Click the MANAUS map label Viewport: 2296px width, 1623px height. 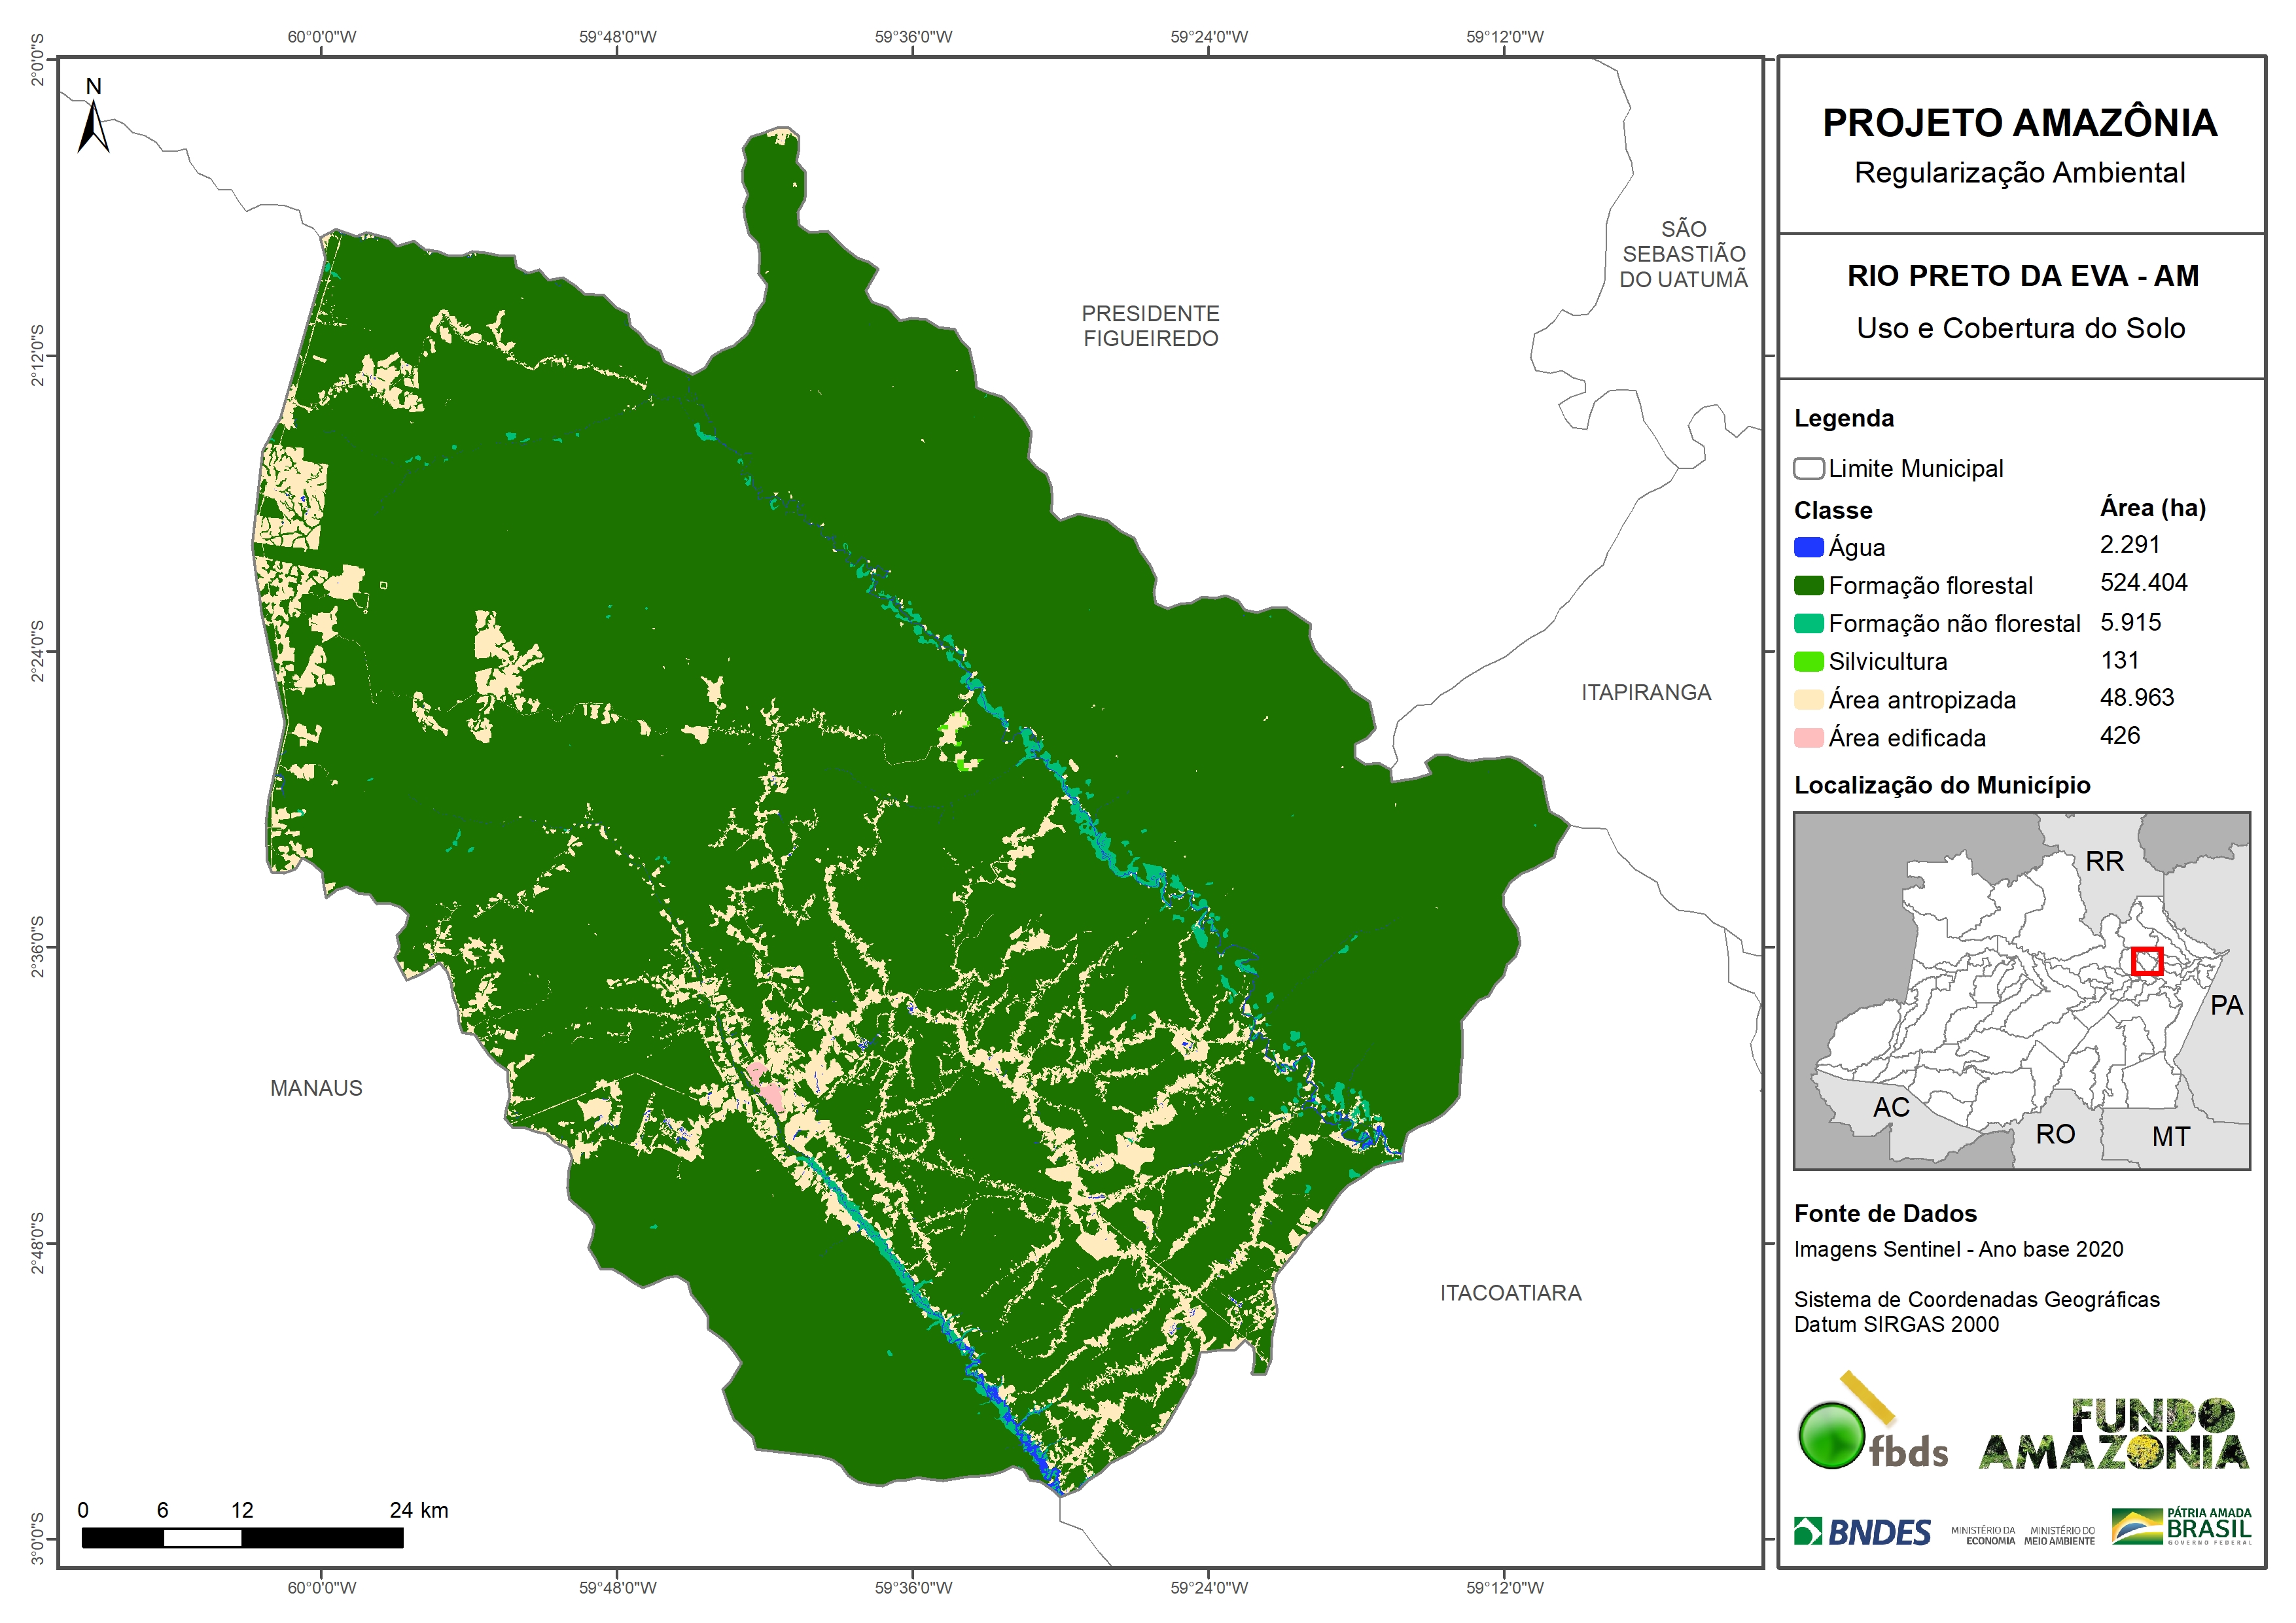click(316, 1088)
